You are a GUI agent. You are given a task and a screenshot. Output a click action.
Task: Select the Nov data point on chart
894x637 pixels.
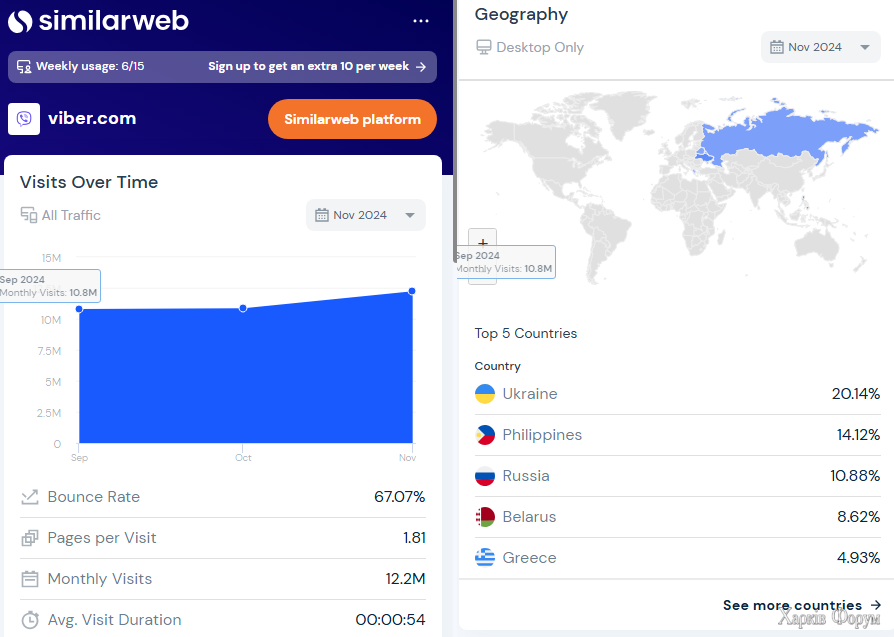[412, 291]
